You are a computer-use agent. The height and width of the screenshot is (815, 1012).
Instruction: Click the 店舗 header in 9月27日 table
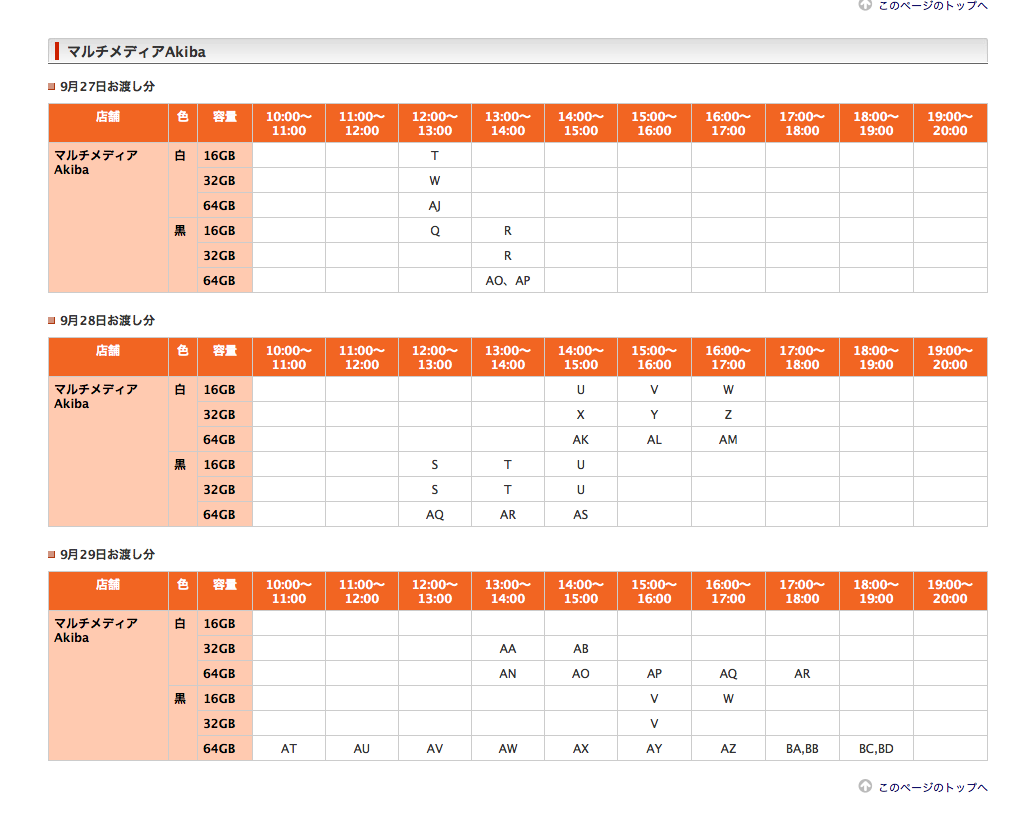coord(108,123)
